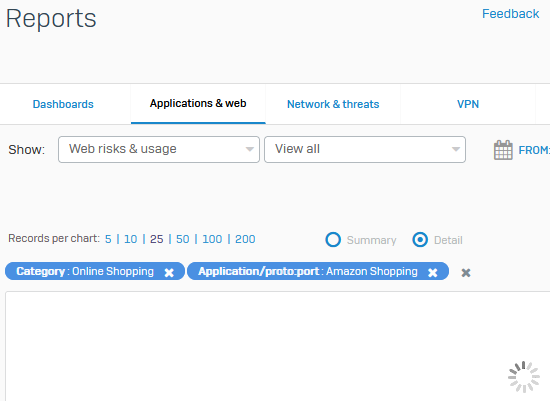Click the FROM date label

click(534, 150)
